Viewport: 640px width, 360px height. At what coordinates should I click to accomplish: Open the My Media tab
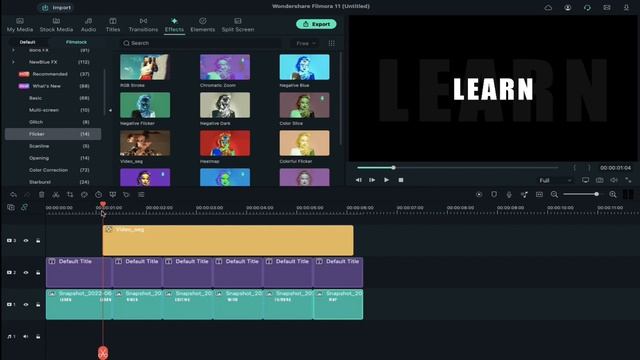pos(20,25)
